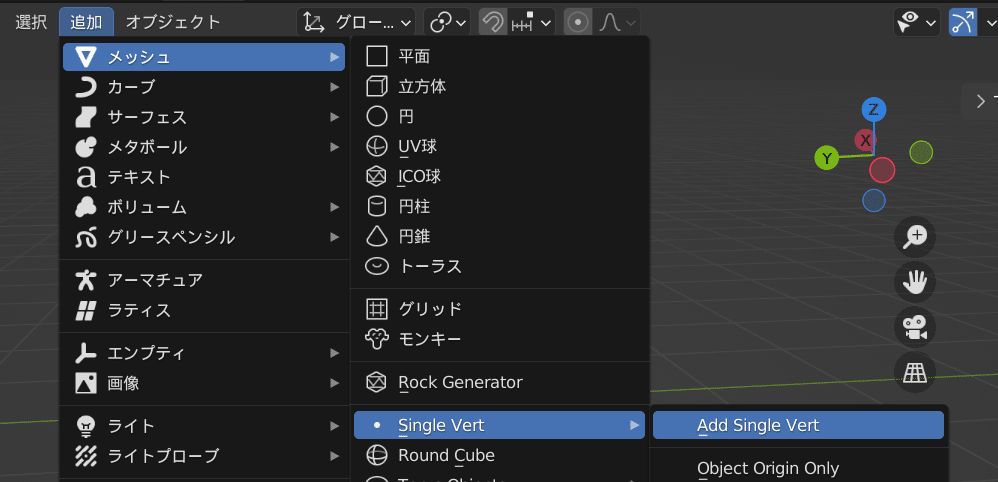Click the zoom view magnifier button

coord(915,237)
